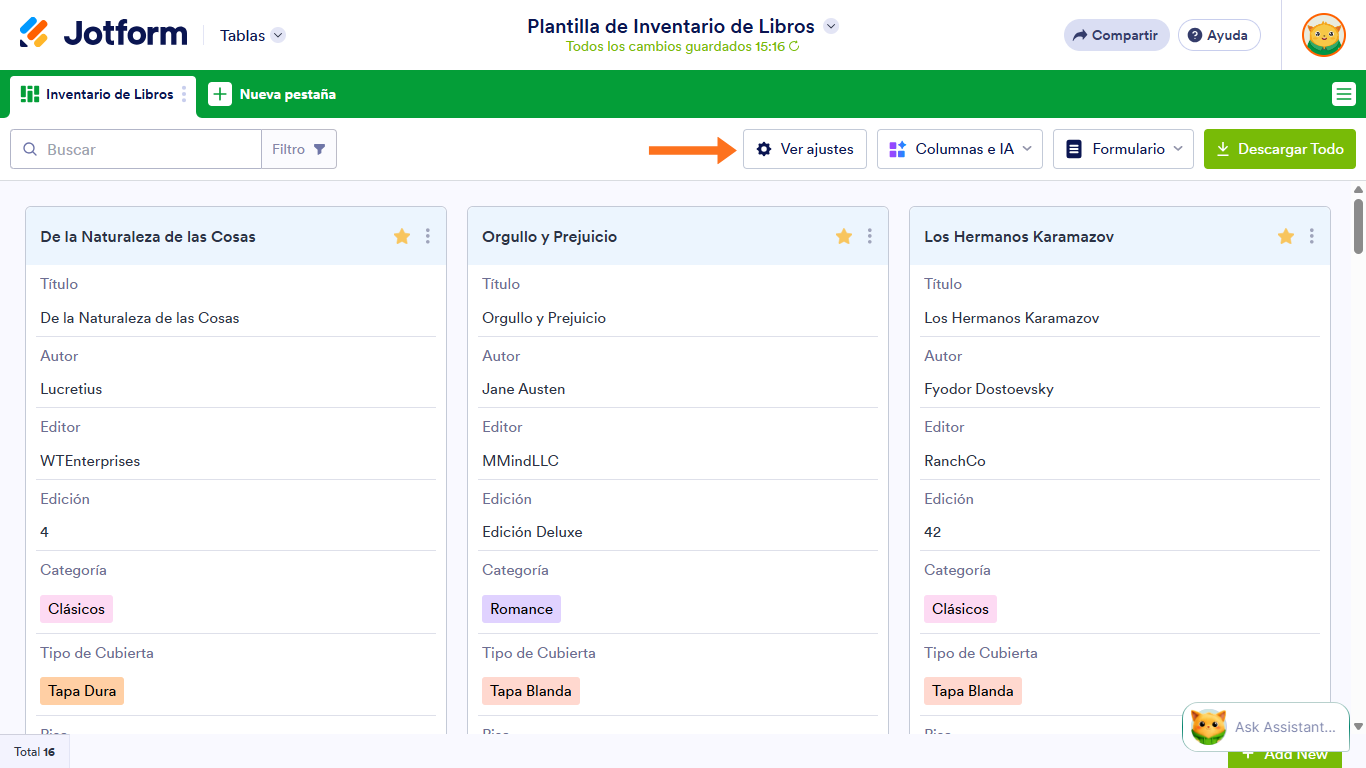Click the question mark icon in Ayuda

pos(1194,35)
